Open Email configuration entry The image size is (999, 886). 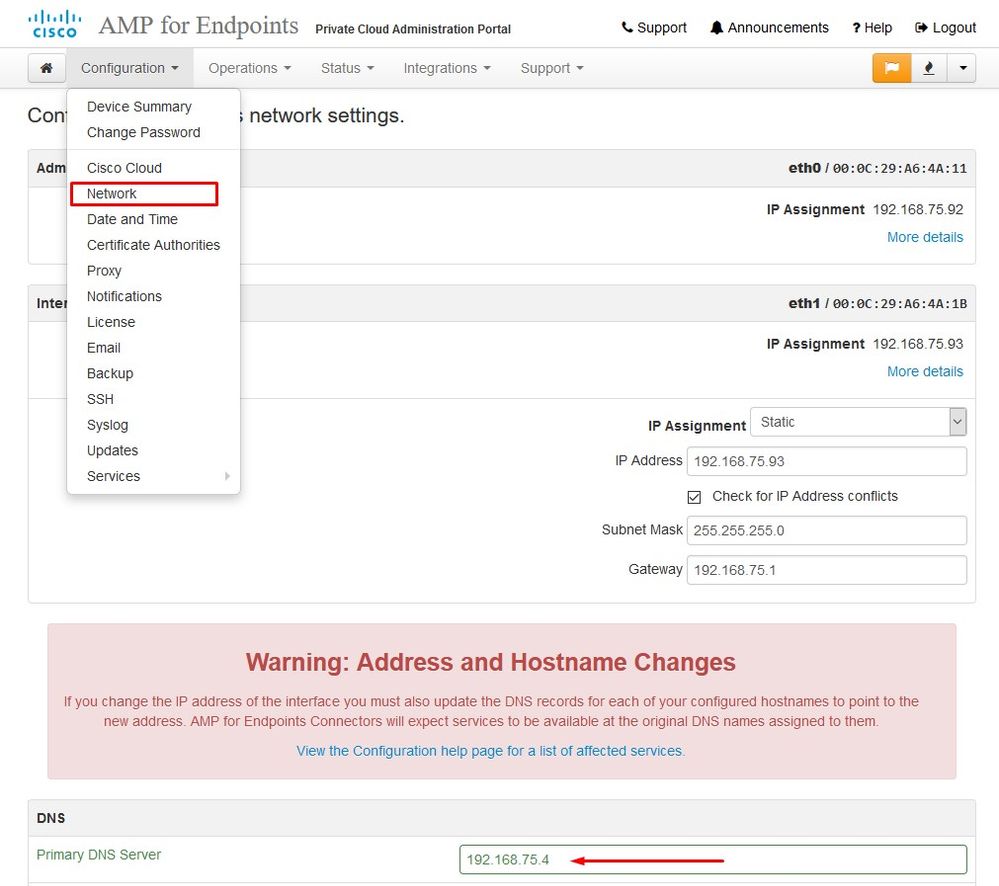pyautogui.click(x=154, y=348)
